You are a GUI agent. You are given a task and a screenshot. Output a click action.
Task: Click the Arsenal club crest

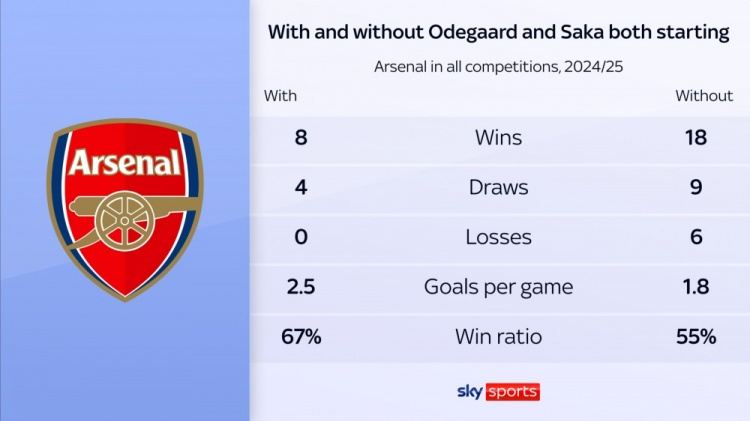[125, 210]
